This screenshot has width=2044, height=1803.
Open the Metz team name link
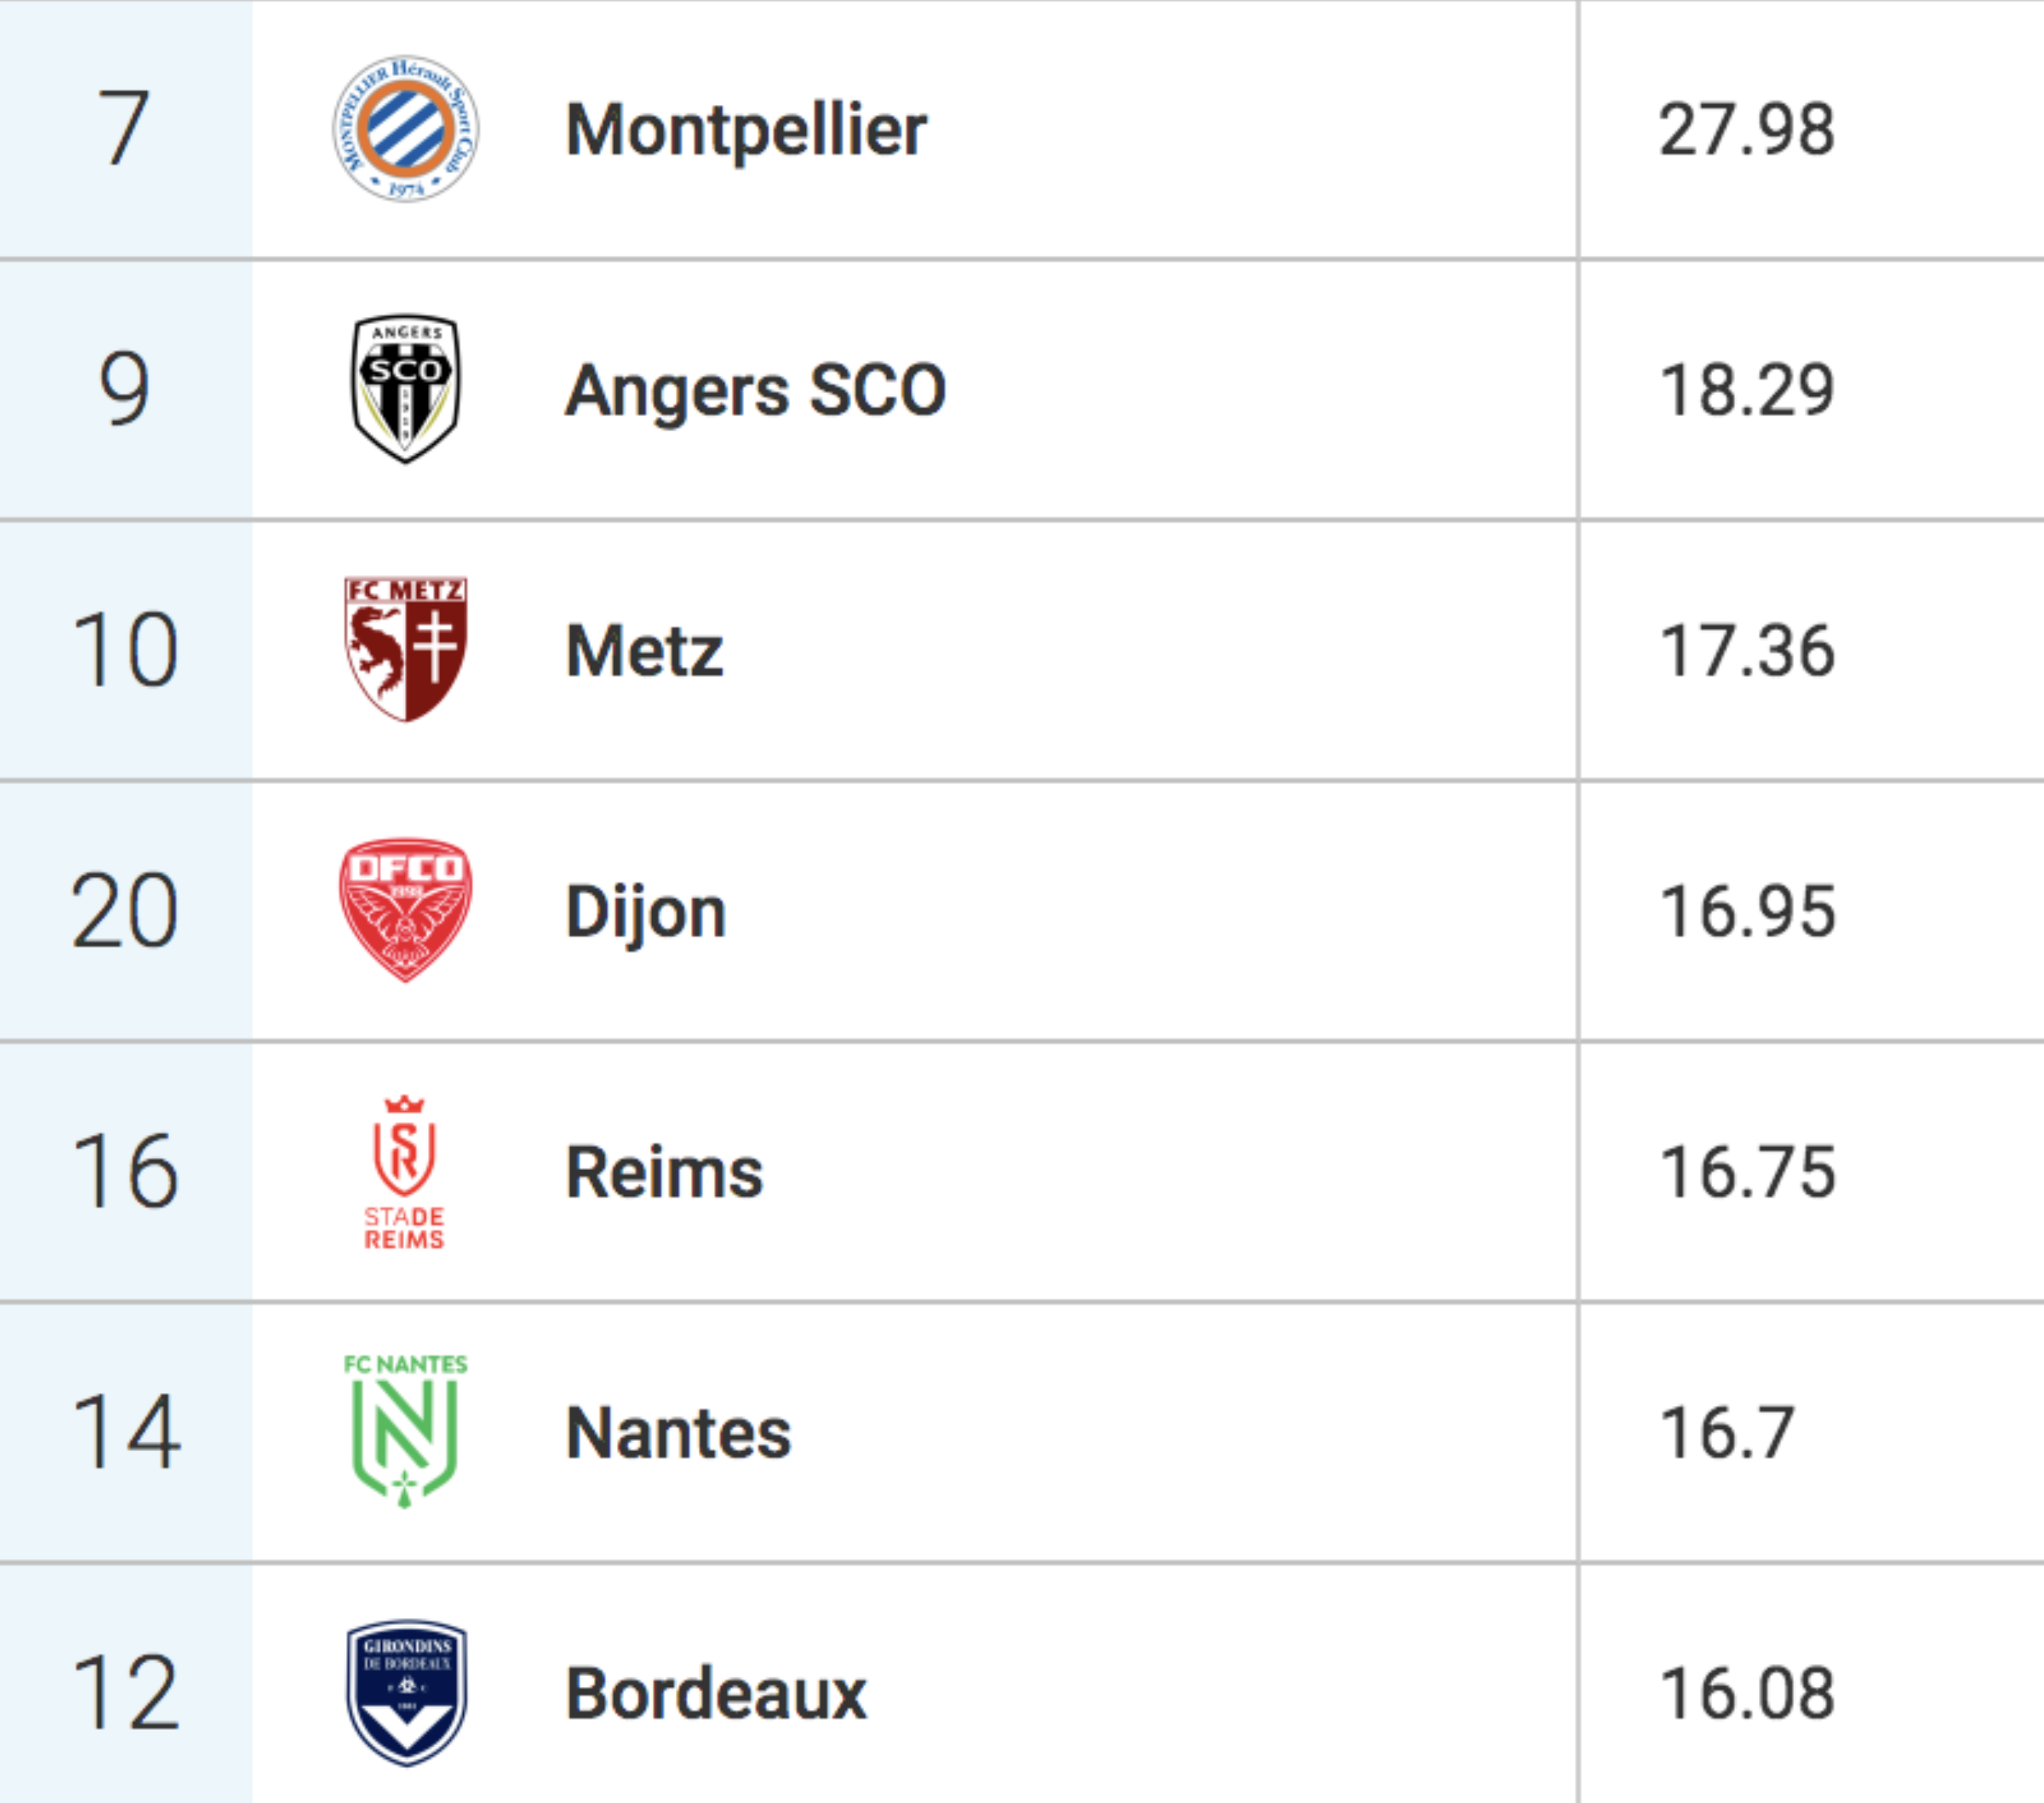(x=644, y=651)
